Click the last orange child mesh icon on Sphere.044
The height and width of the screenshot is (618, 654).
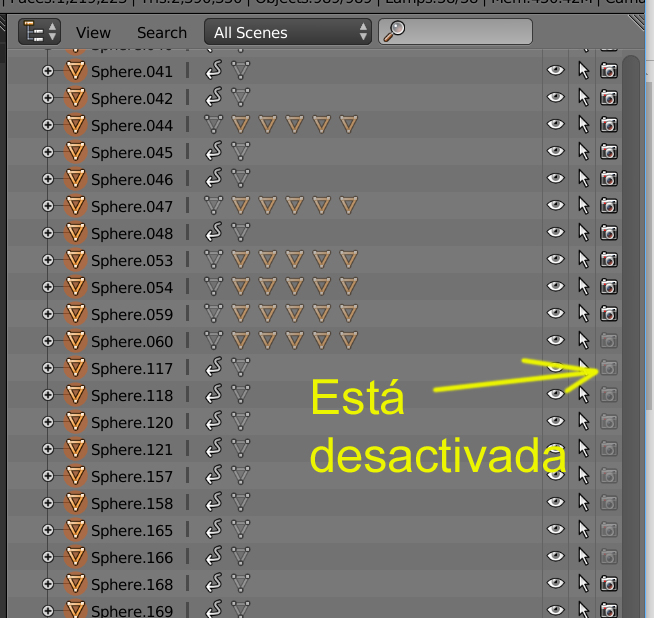pyautogui.click(x=349, y=125)
